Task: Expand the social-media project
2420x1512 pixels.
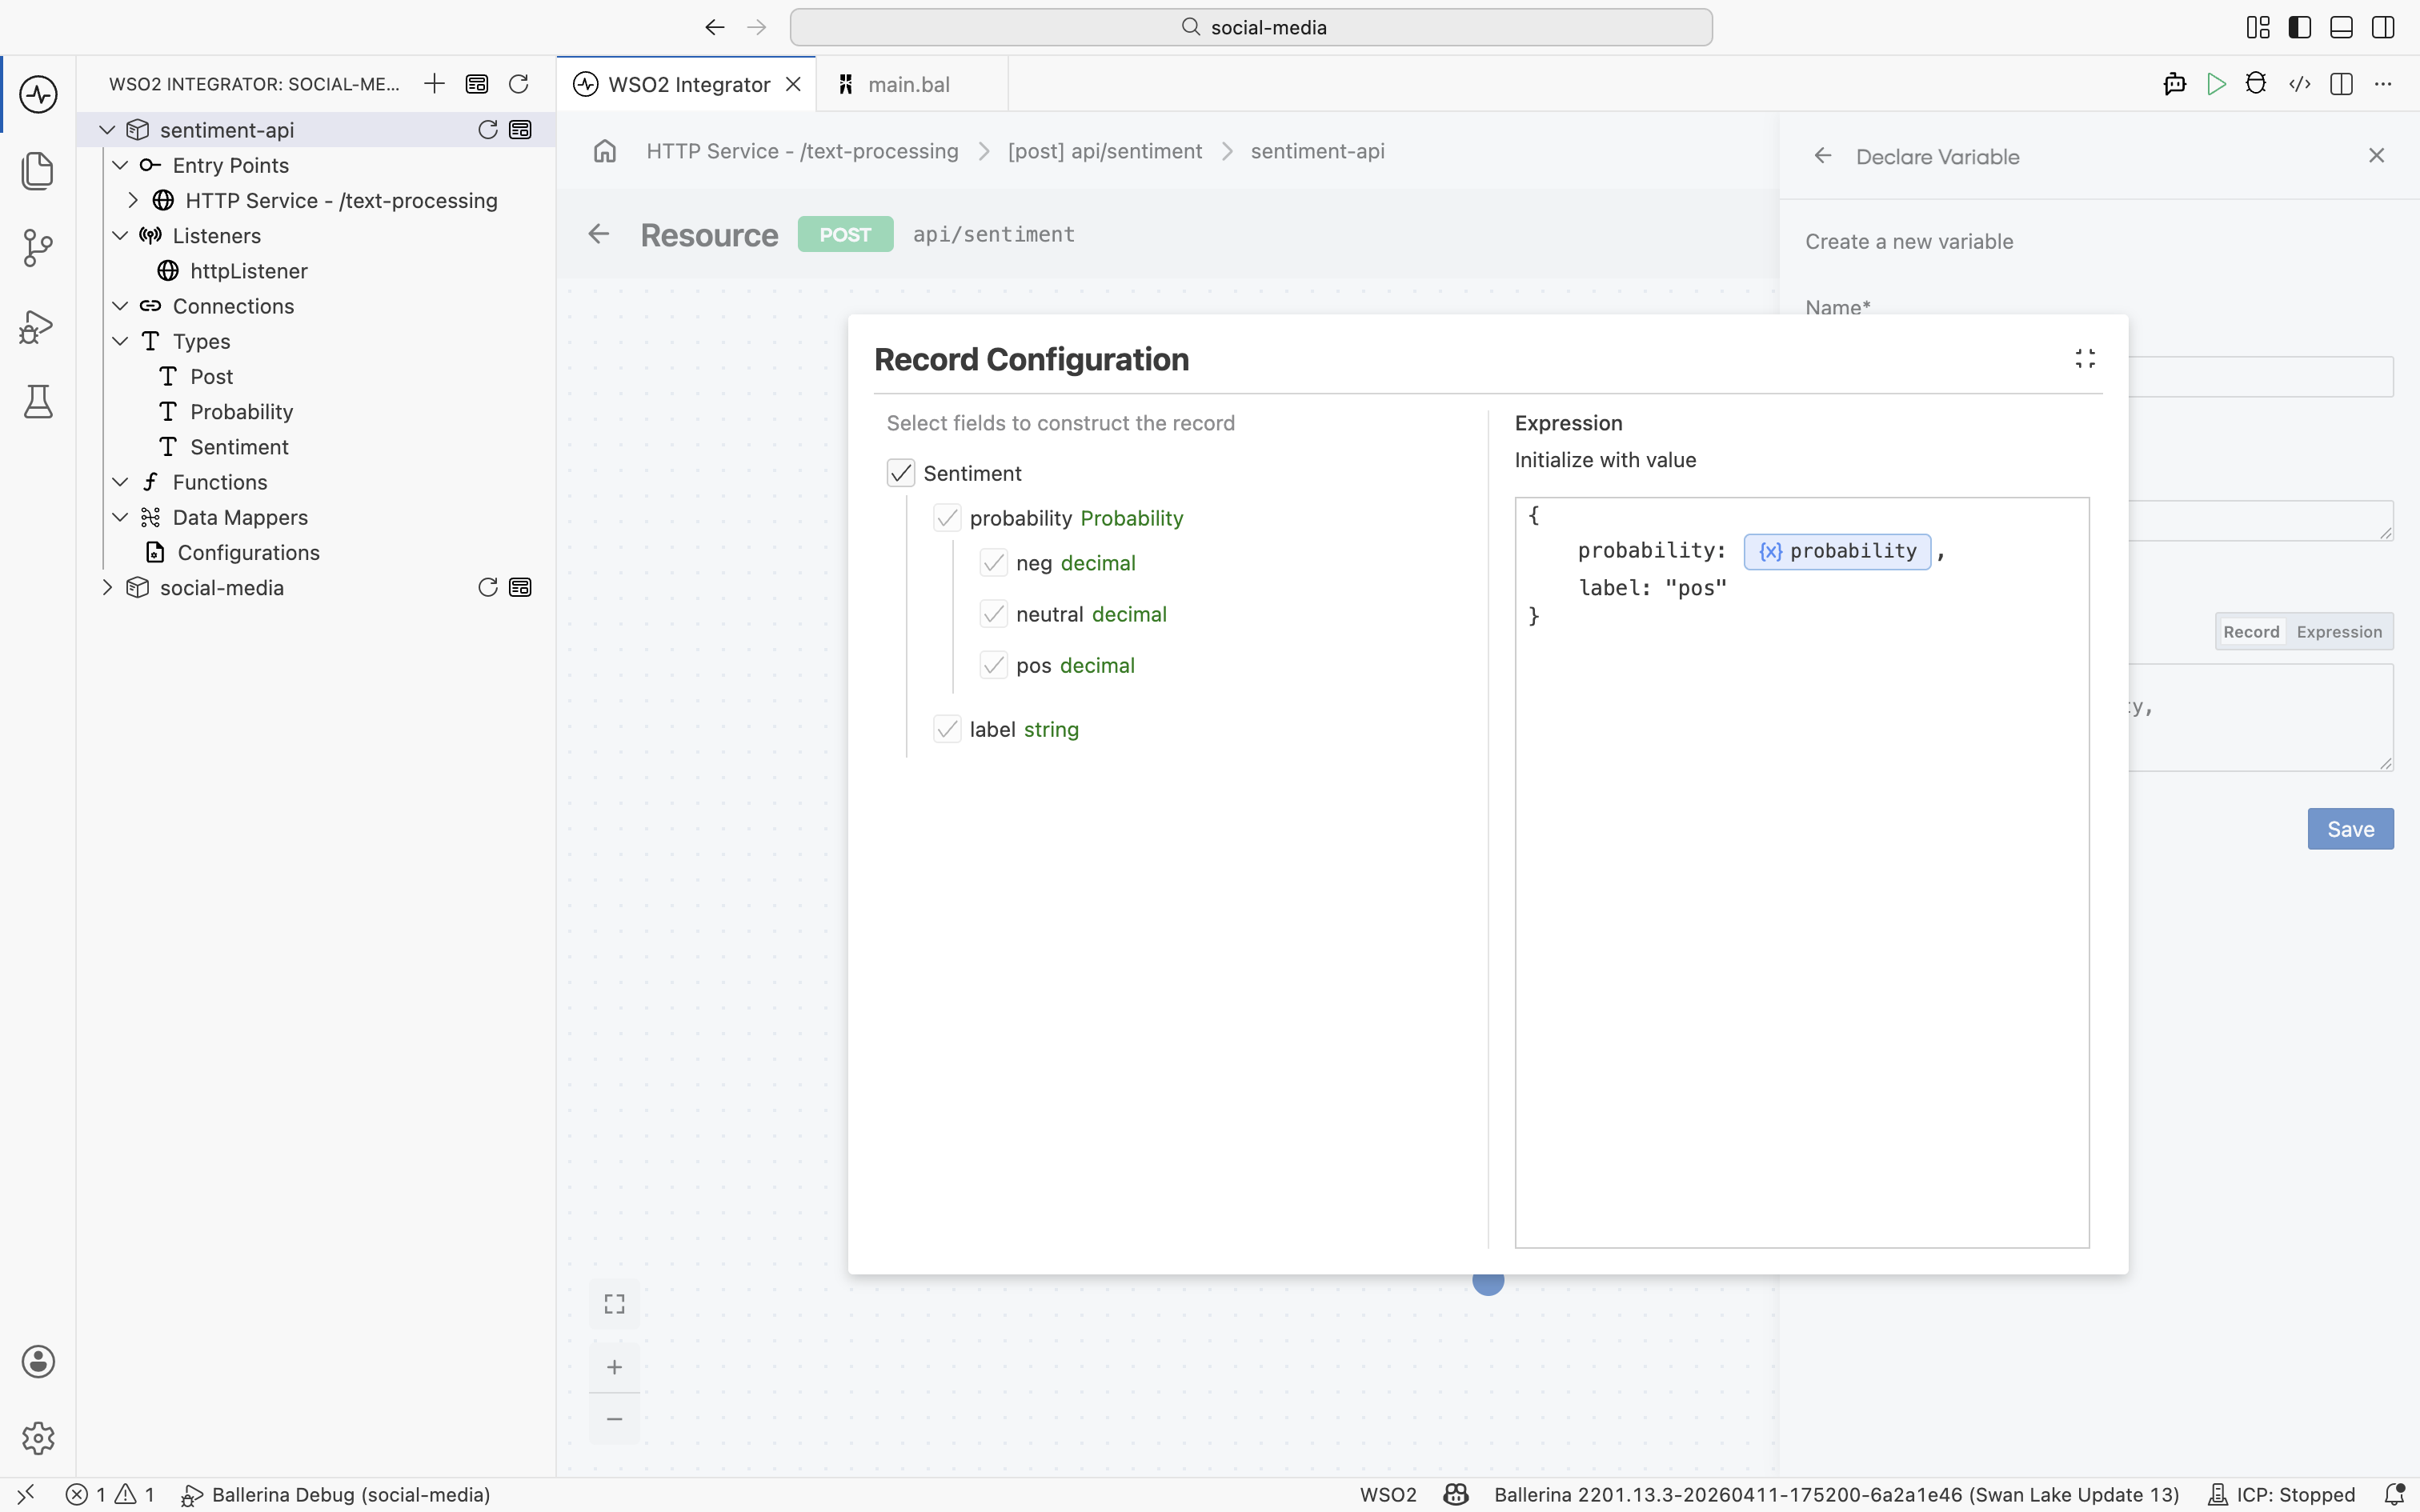Action: [x=107, y=588]
